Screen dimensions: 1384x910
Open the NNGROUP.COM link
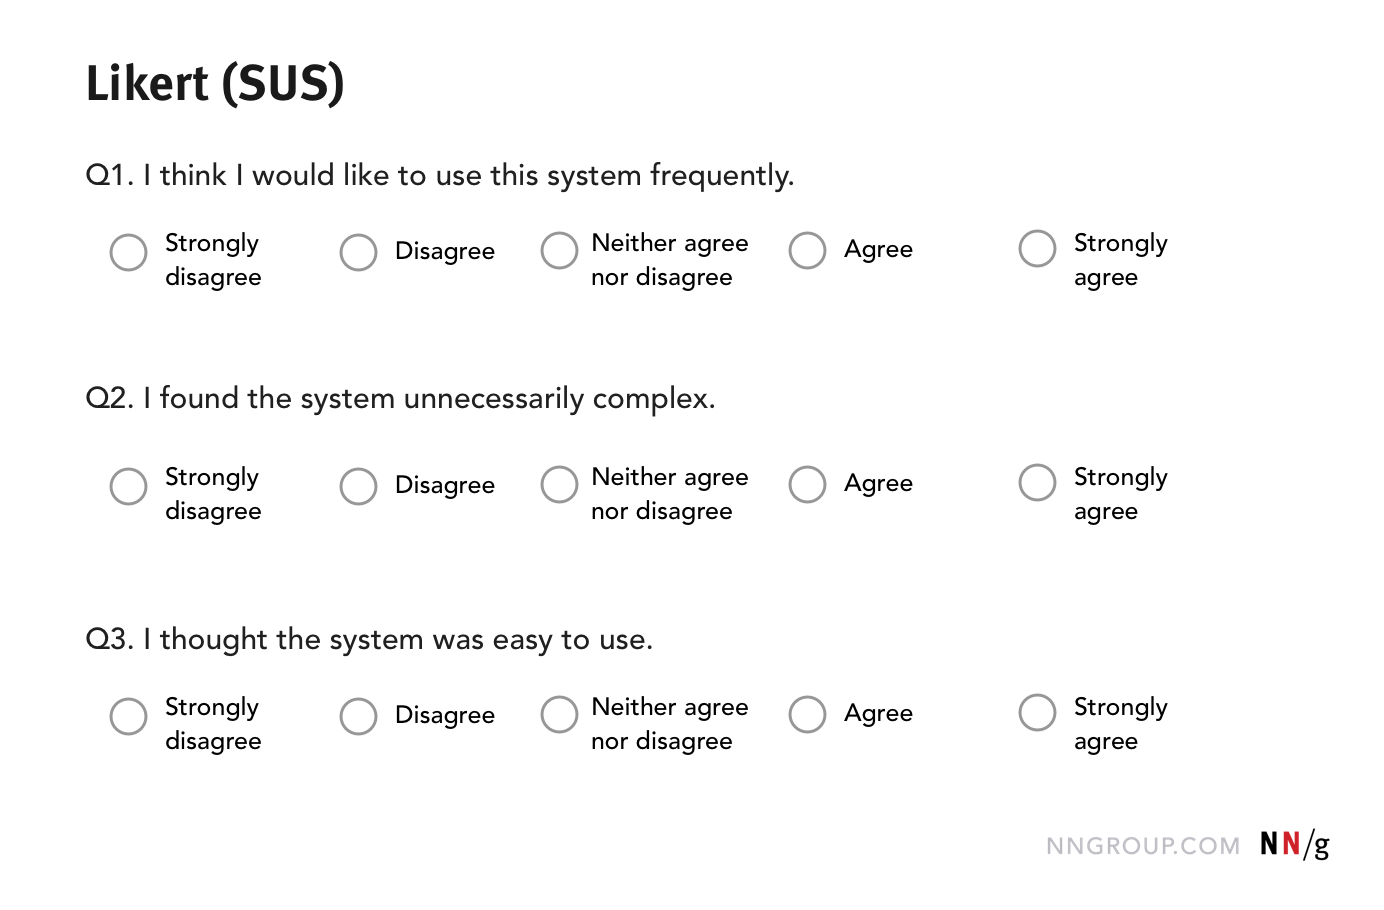pyautogui.click(x=1142, y=847)
